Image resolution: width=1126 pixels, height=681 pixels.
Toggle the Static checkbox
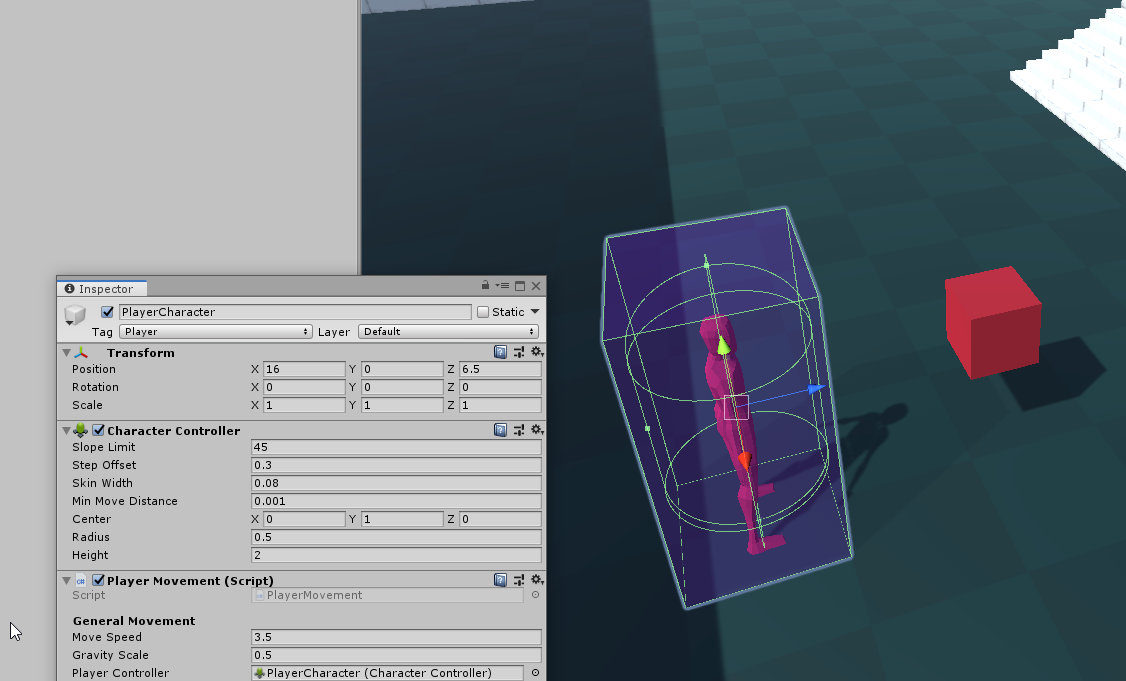point(483,312)
